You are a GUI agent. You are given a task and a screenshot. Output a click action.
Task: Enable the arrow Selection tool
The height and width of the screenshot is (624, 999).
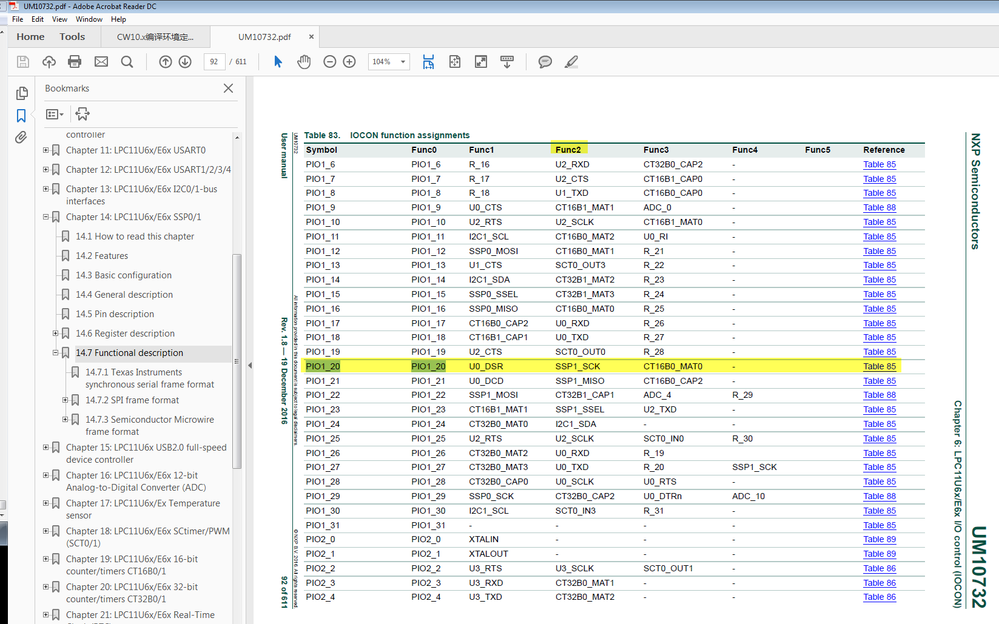[x=278, y=62]
